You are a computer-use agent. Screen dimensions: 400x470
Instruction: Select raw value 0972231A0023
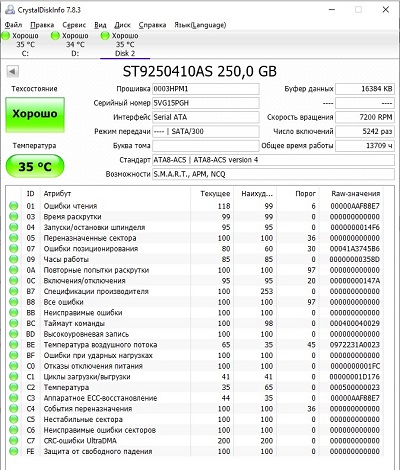click(355, 345)
